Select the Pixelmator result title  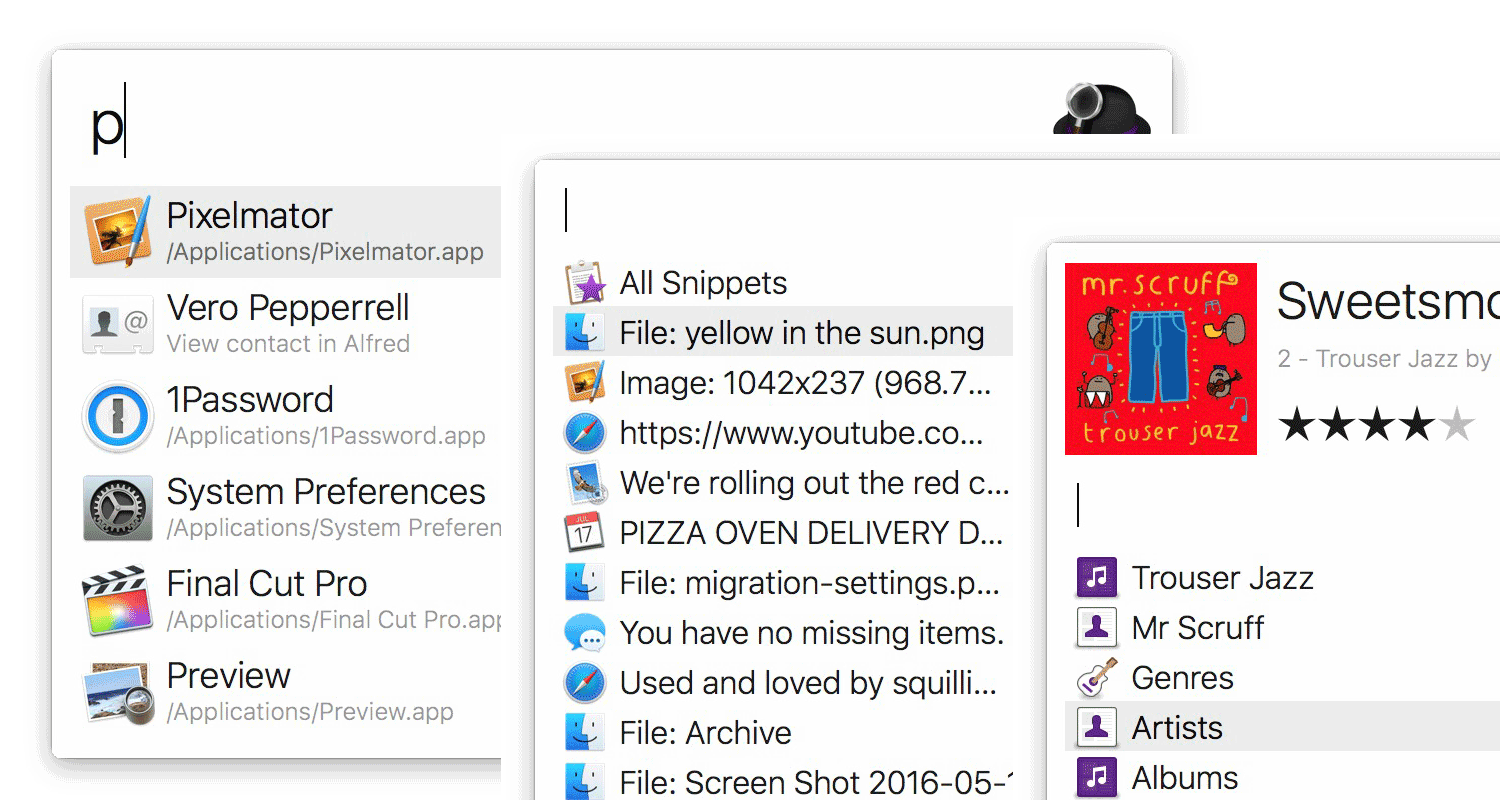tap(249, 216)
